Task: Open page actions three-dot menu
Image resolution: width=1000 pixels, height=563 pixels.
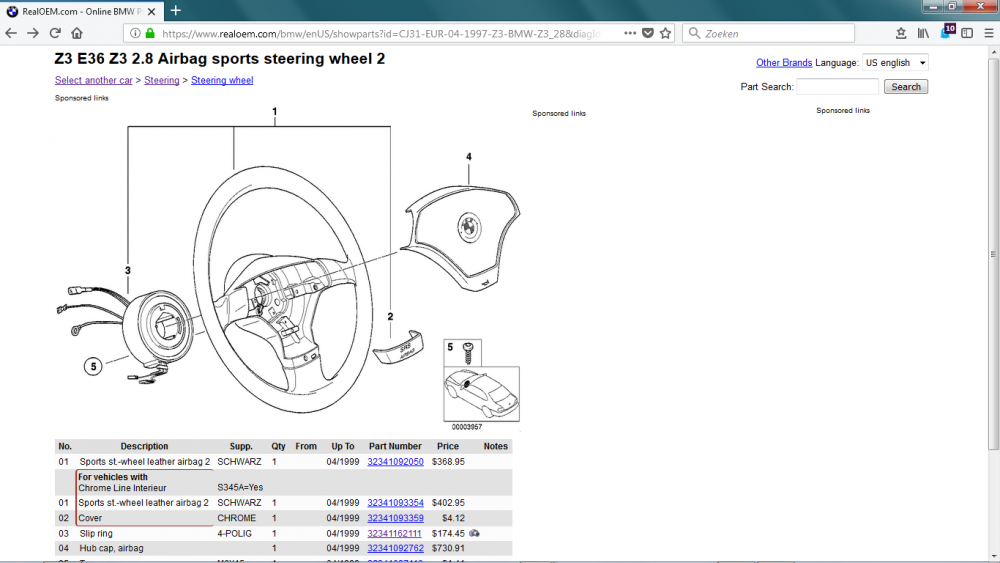Action: (x=629, y=33)
